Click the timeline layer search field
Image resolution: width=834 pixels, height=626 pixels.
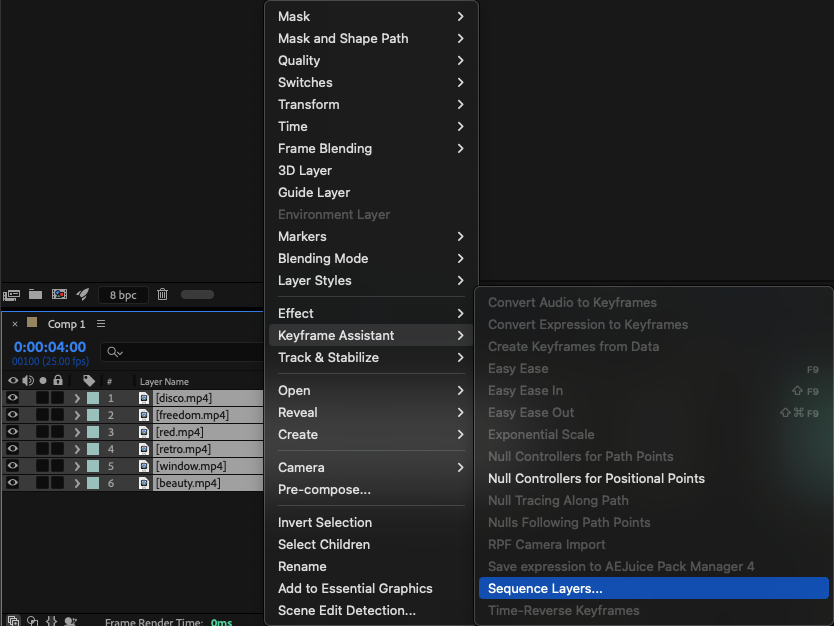click(182, 352)
